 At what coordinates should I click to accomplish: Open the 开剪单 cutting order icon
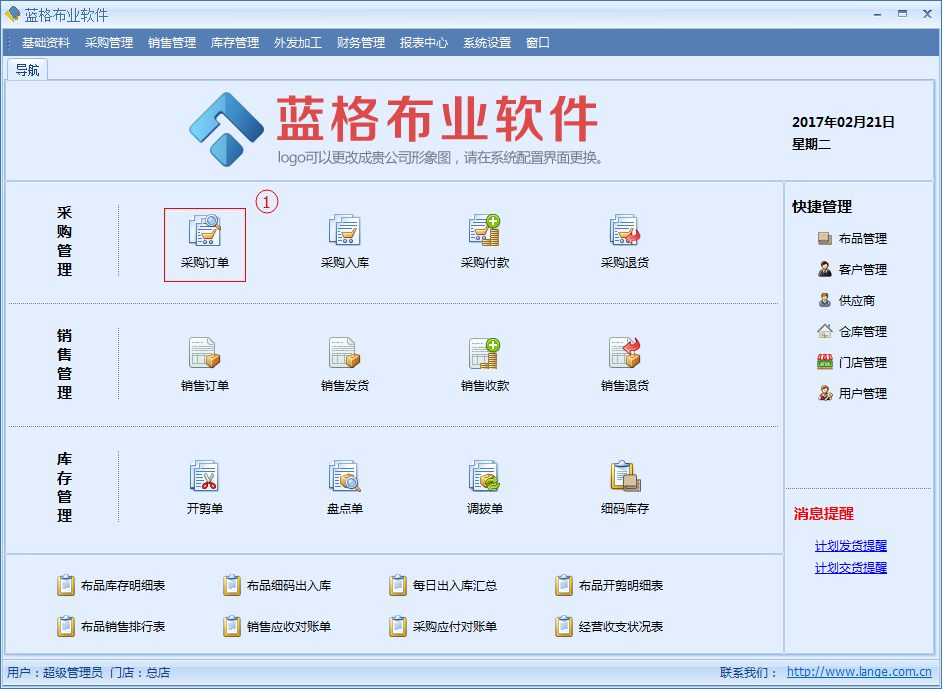coord(205,477)
